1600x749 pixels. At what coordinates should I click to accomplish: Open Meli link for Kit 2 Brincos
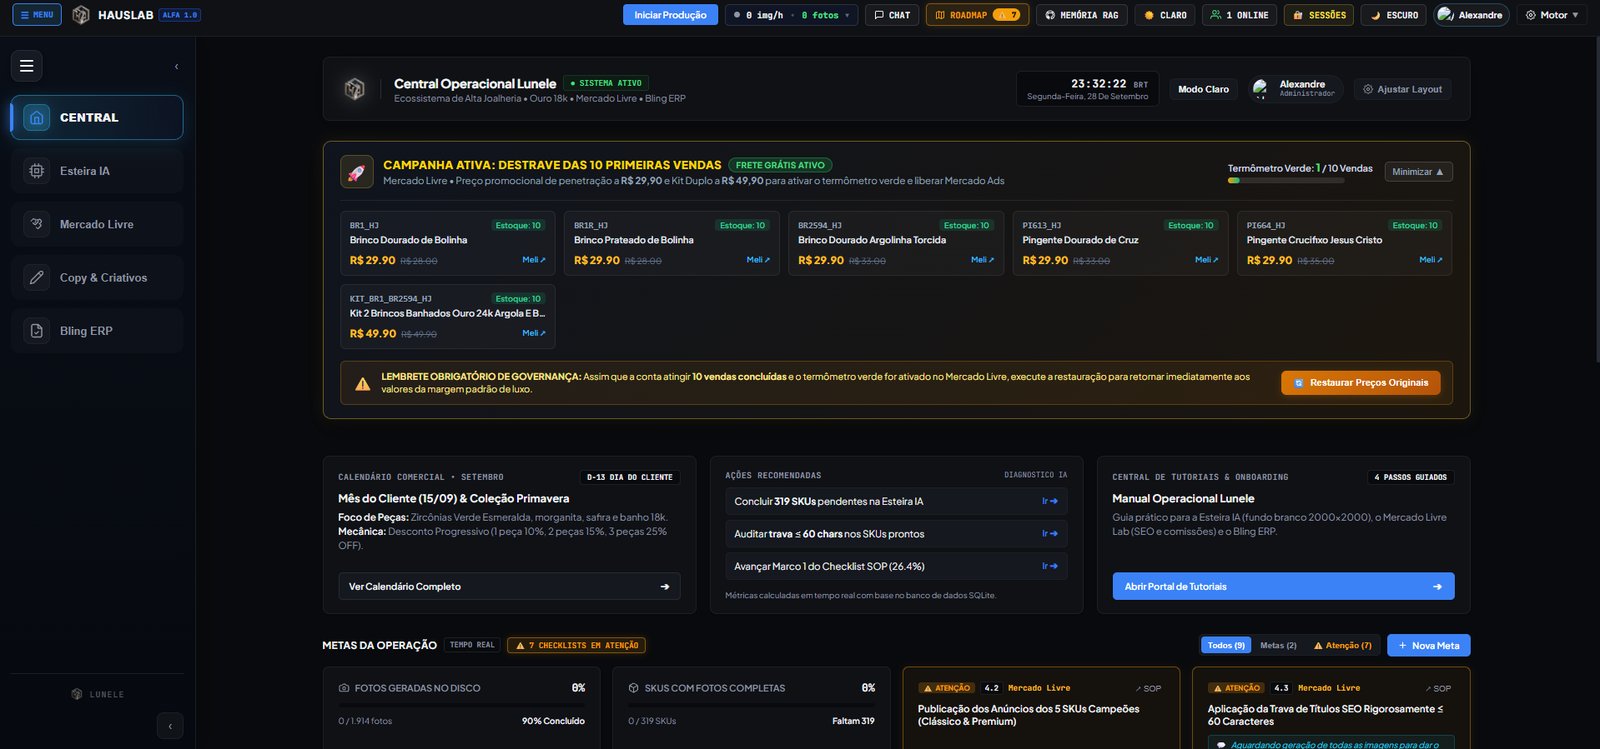coord(534,333)
